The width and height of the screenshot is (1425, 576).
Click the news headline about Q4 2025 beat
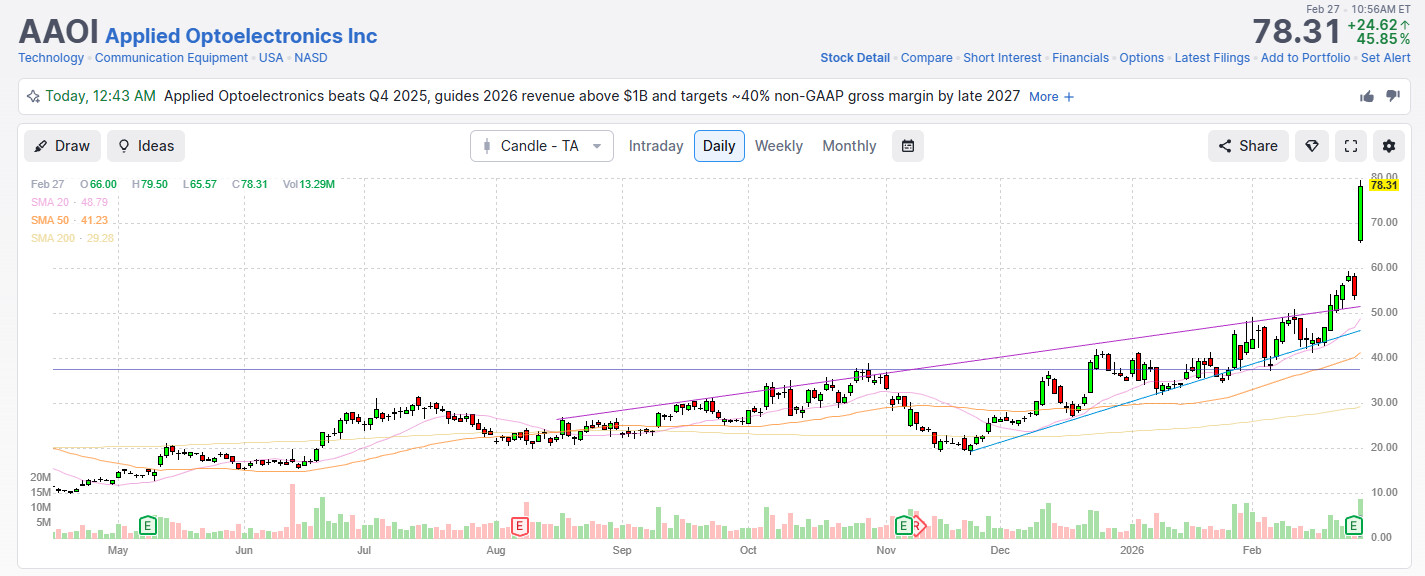click(x=591, y=97)
